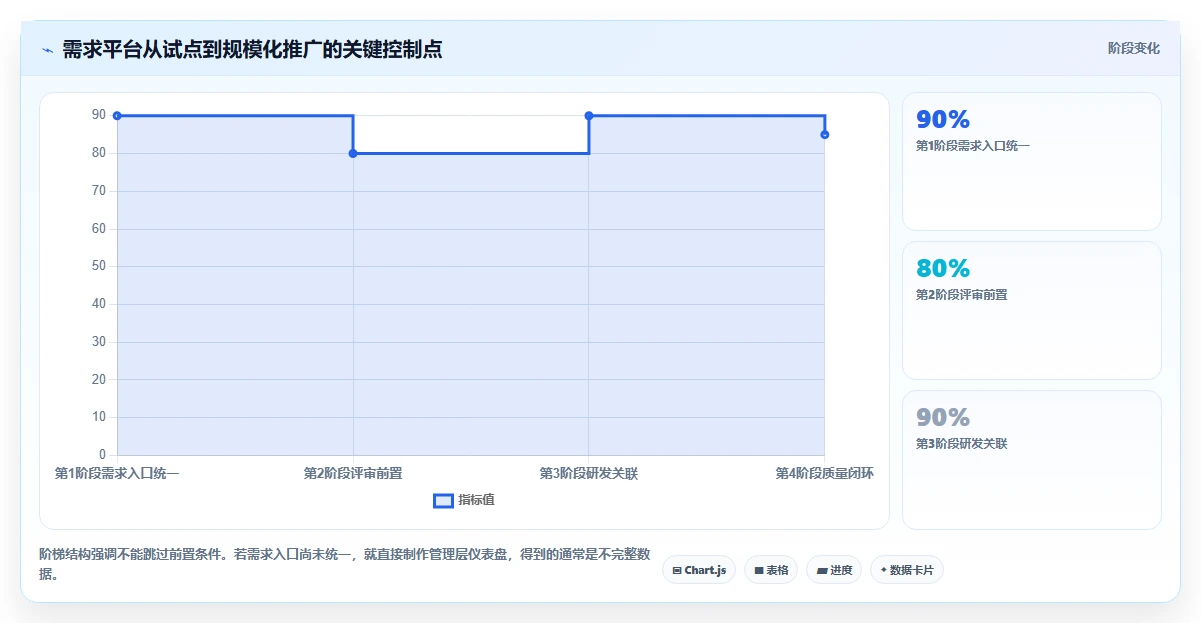This screenshot has width=1201, height=623.
Task: Click x-axis label 第3阶段研发关联
Action: pos(589,473)
